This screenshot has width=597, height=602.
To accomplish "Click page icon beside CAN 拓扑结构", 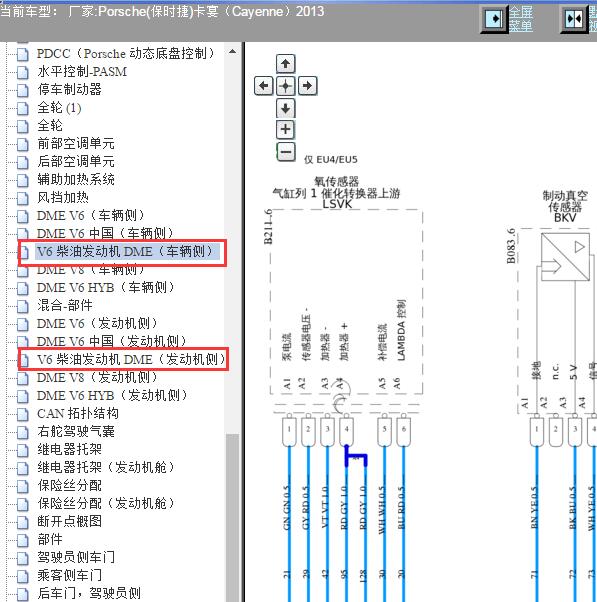I will point(22,414).
